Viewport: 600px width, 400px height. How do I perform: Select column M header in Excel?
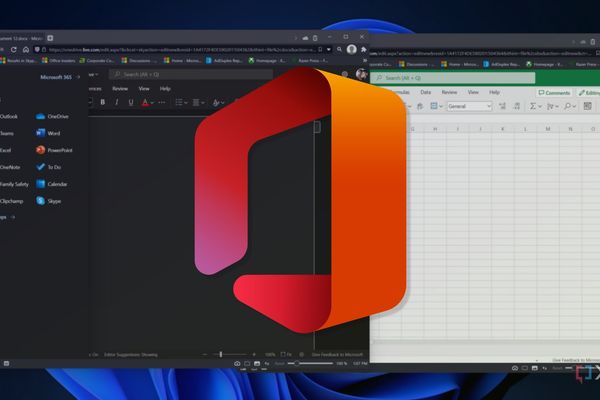(548, 129)
